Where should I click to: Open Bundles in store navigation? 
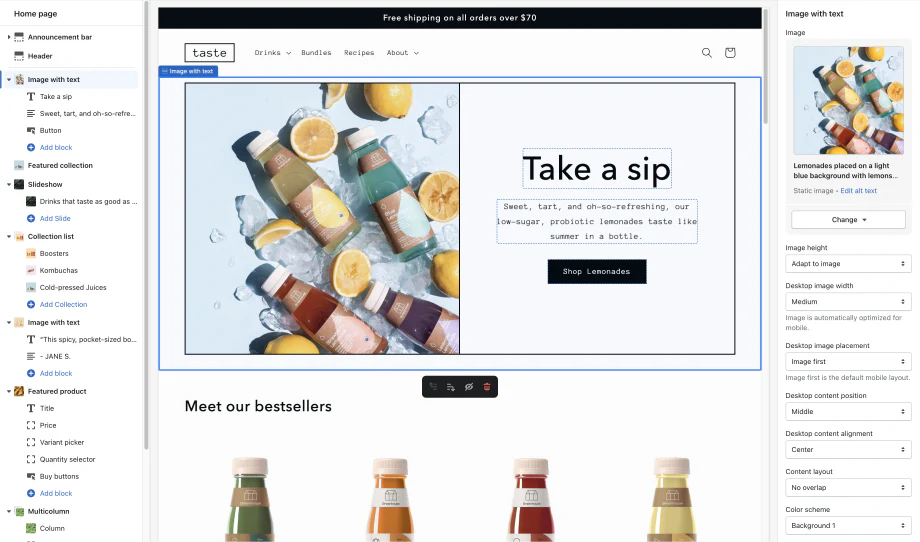pos(316,53)
